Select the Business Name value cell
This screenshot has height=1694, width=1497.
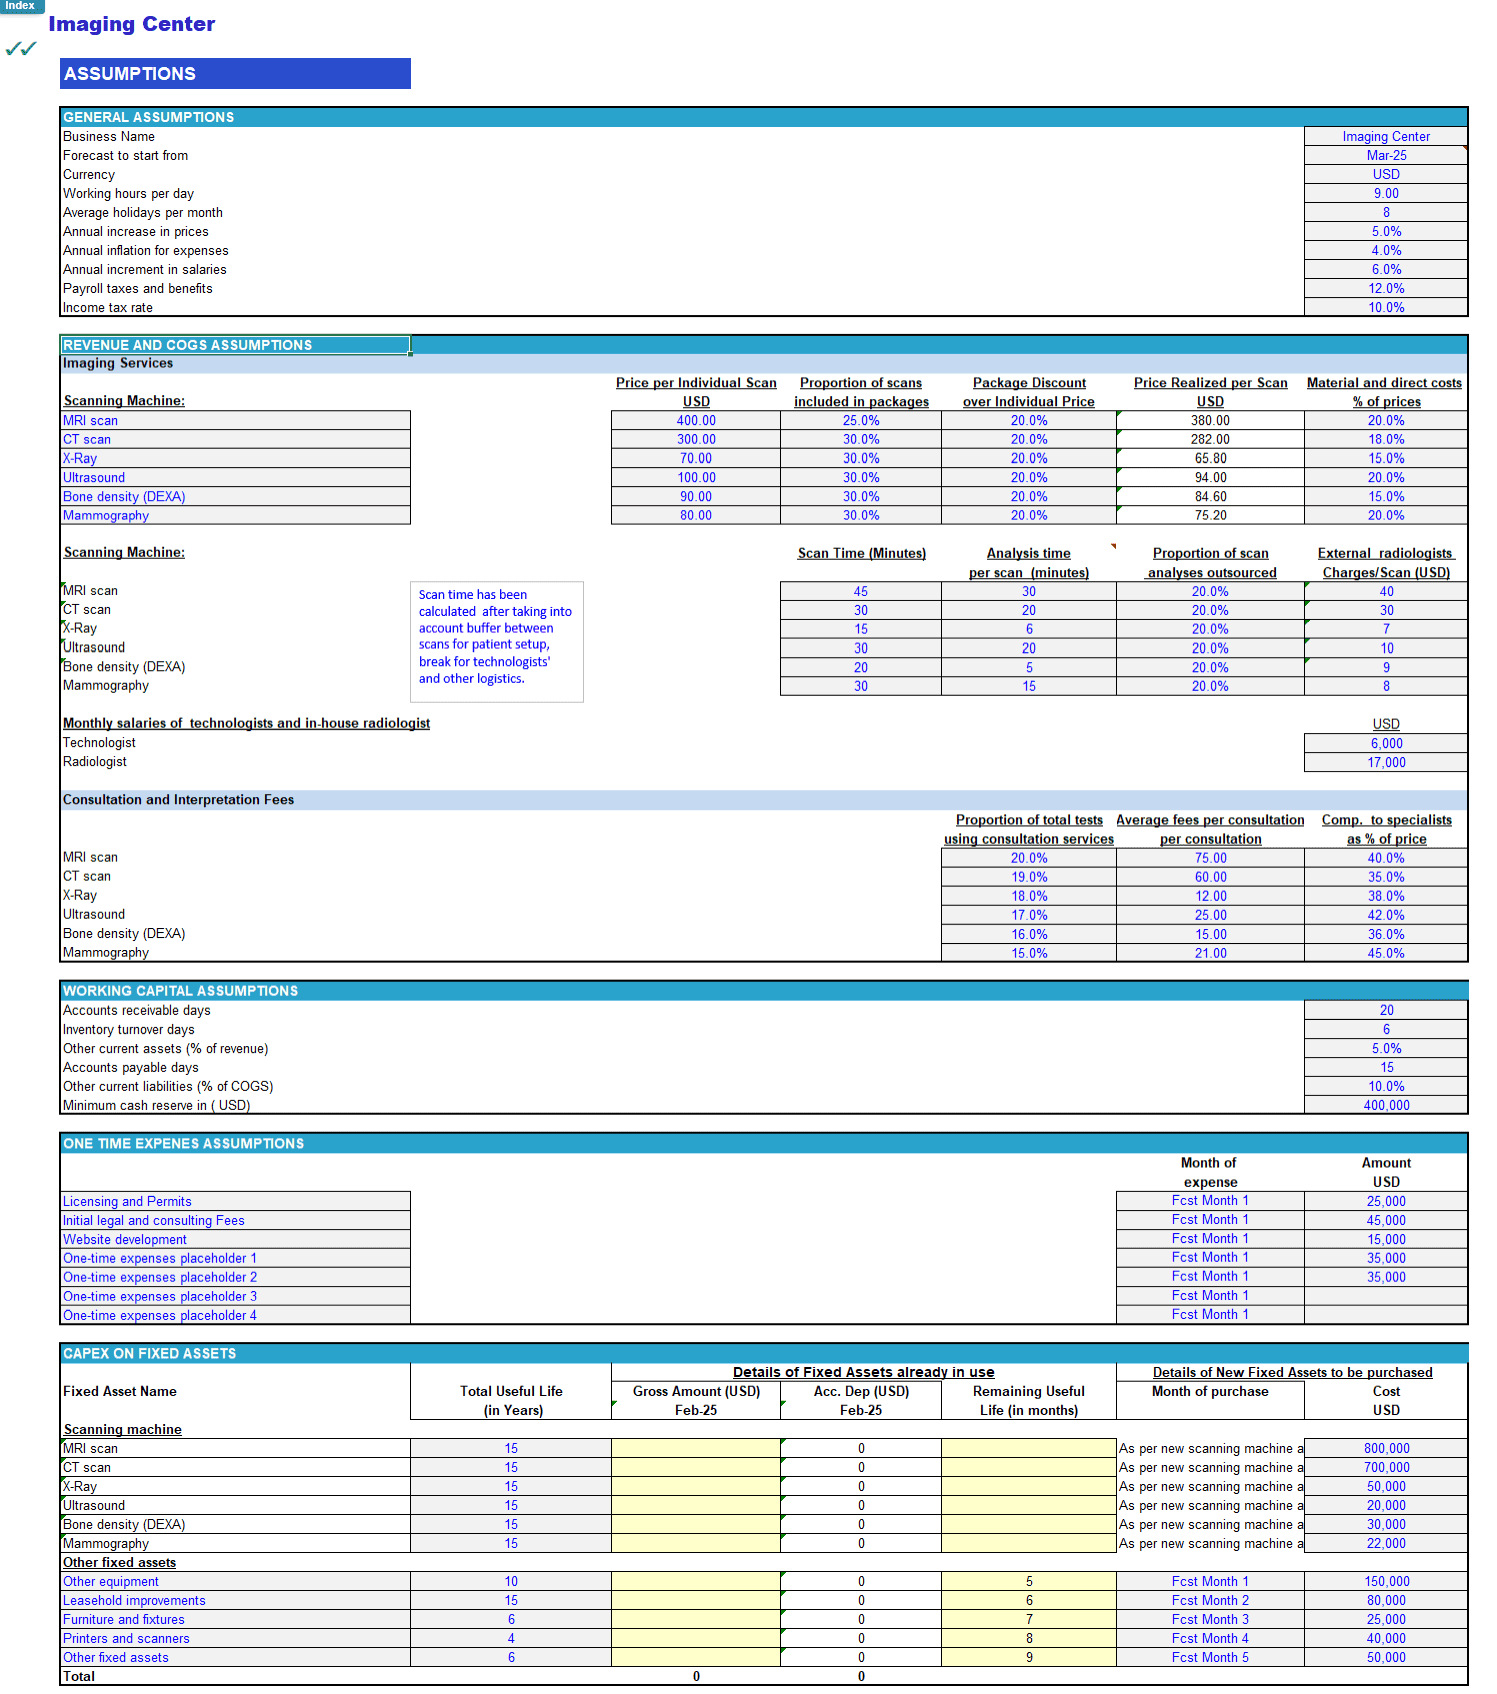coord(1385,137)
